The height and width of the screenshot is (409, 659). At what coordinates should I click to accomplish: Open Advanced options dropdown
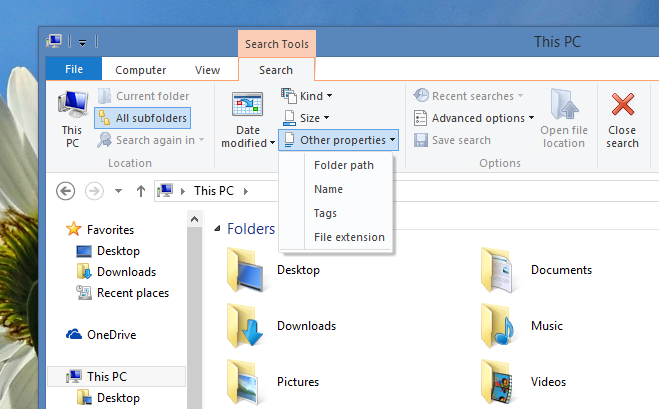(x=474, y=118)
